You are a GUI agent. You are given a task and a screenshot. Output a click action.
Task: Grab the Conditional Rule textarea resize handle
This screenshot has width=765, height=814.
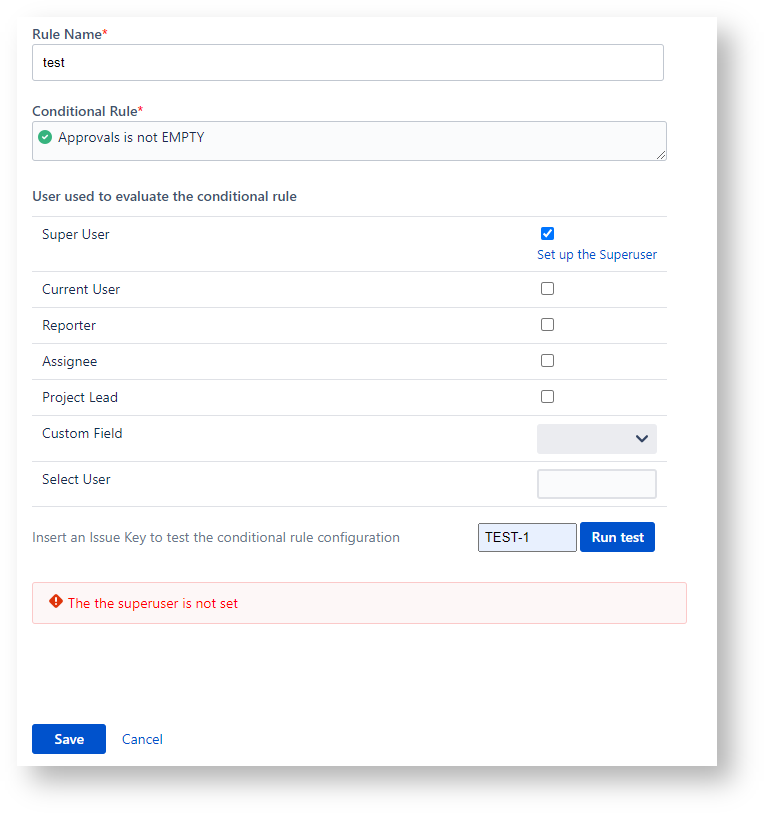click(x=661, y=155)
